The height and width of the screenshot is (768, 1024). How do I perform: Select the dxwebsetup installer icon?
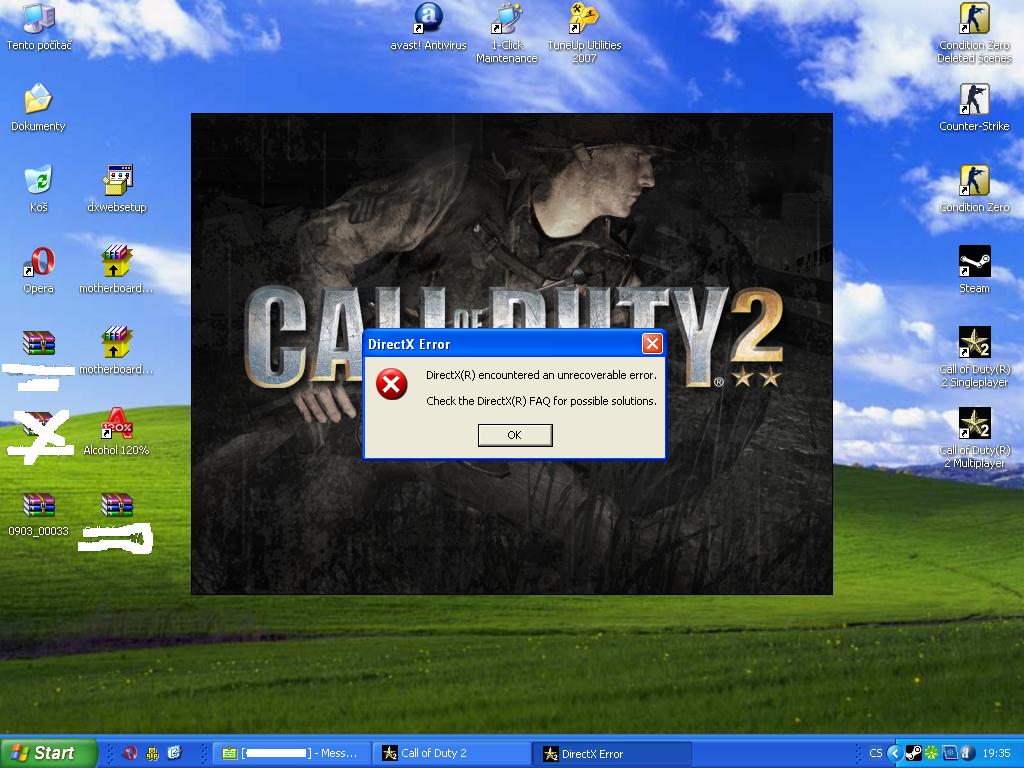click(x=117, y=189)
